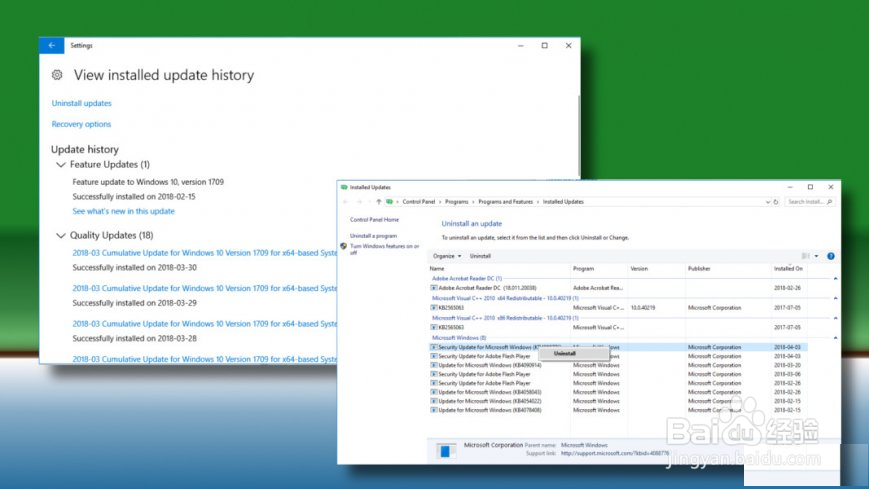Open the Uninstall a program link

373,236
